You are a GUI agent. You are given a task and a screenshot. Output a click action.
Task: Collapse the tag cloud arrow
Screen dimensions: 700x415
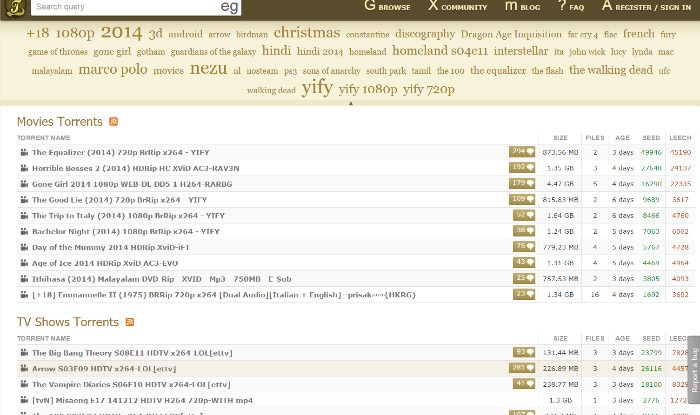pyautogui.click(x=350, y=103)
